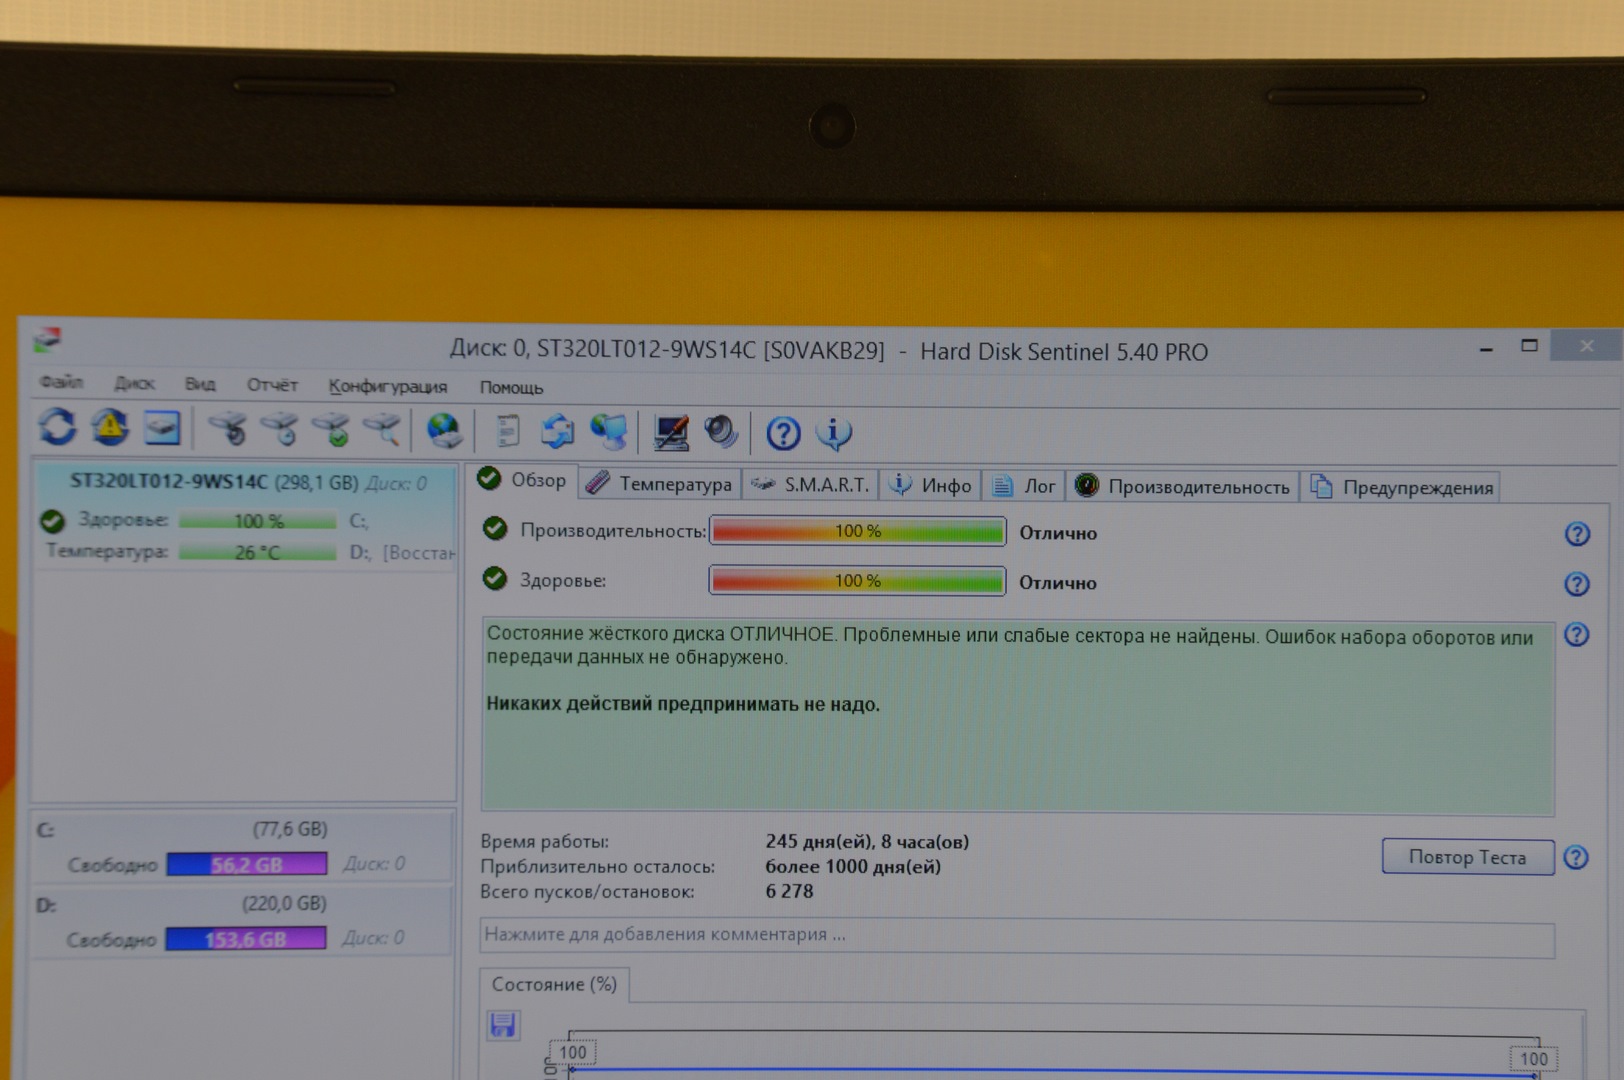
Task: Maximize the Hard Disk Sentinel window
Action: tap(1529, 346)
